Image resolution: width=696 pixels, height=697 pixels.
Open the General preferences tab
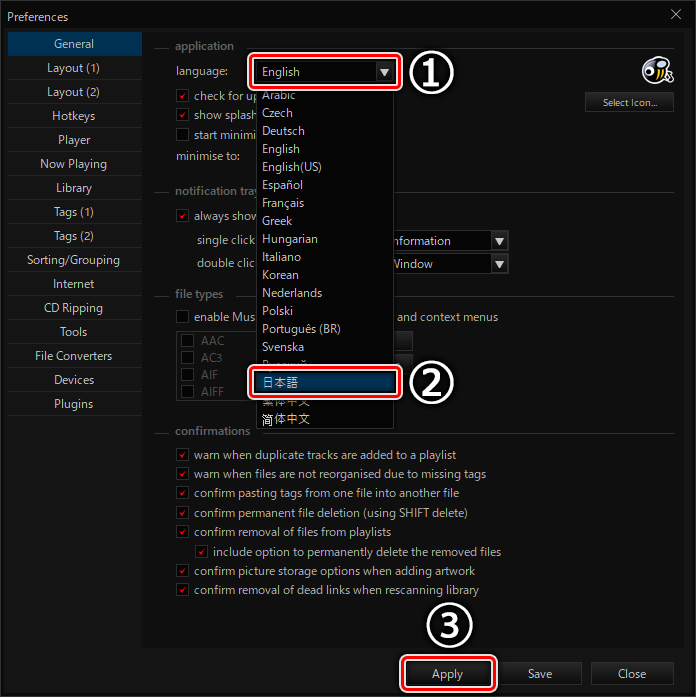tap(74, 44)
